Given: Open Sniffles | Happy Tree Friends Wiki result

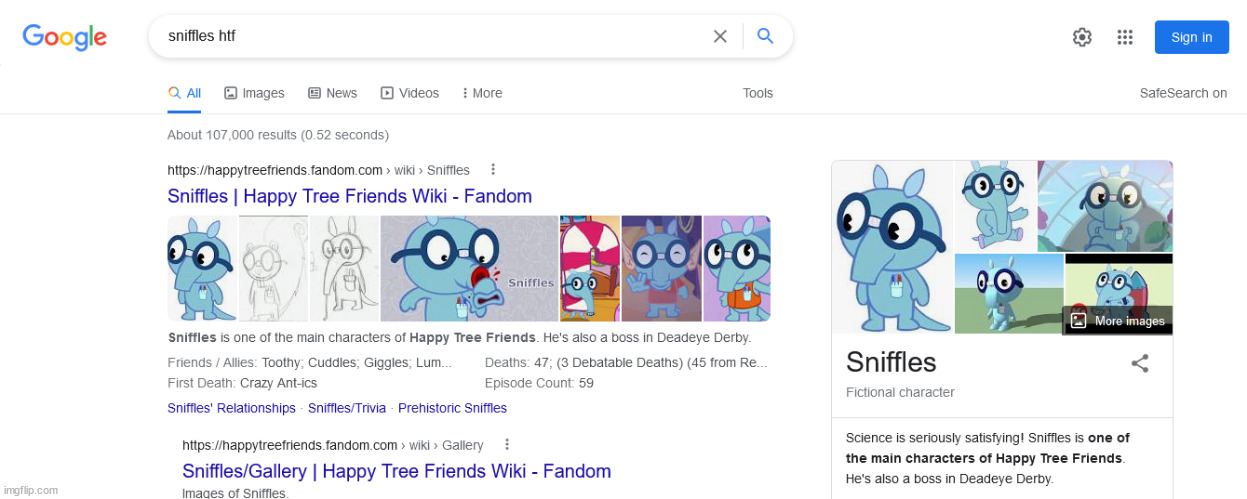Looking at the screenshot, I should (x=349, y=196).
